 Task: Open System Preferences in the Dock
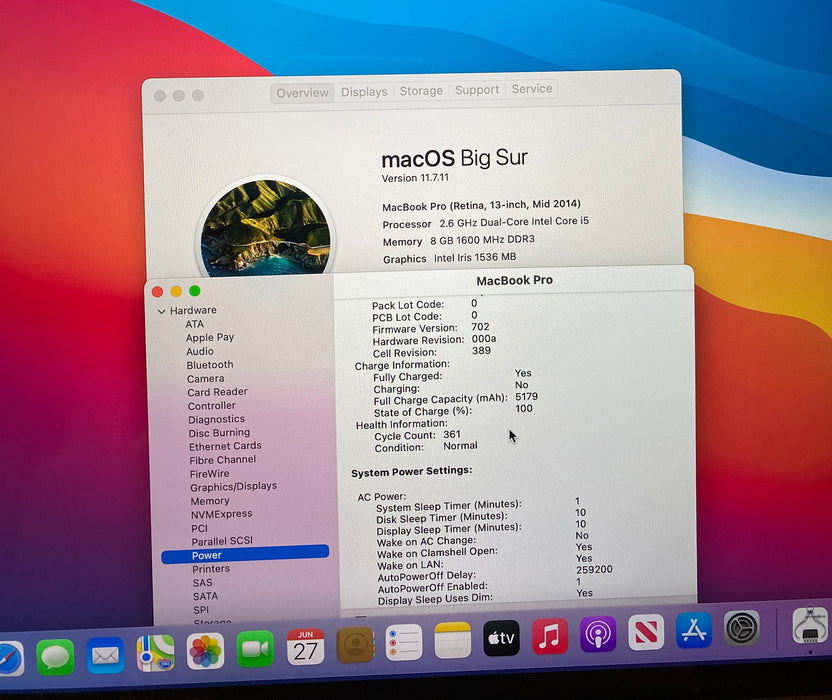(x=742, y=628)
